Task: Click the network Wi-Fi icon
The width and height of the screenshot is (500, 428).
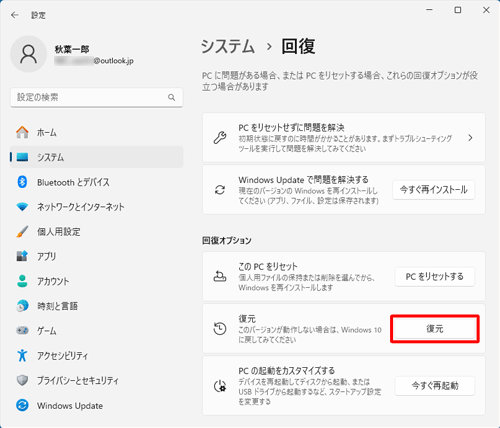Action: pos(22,207)
